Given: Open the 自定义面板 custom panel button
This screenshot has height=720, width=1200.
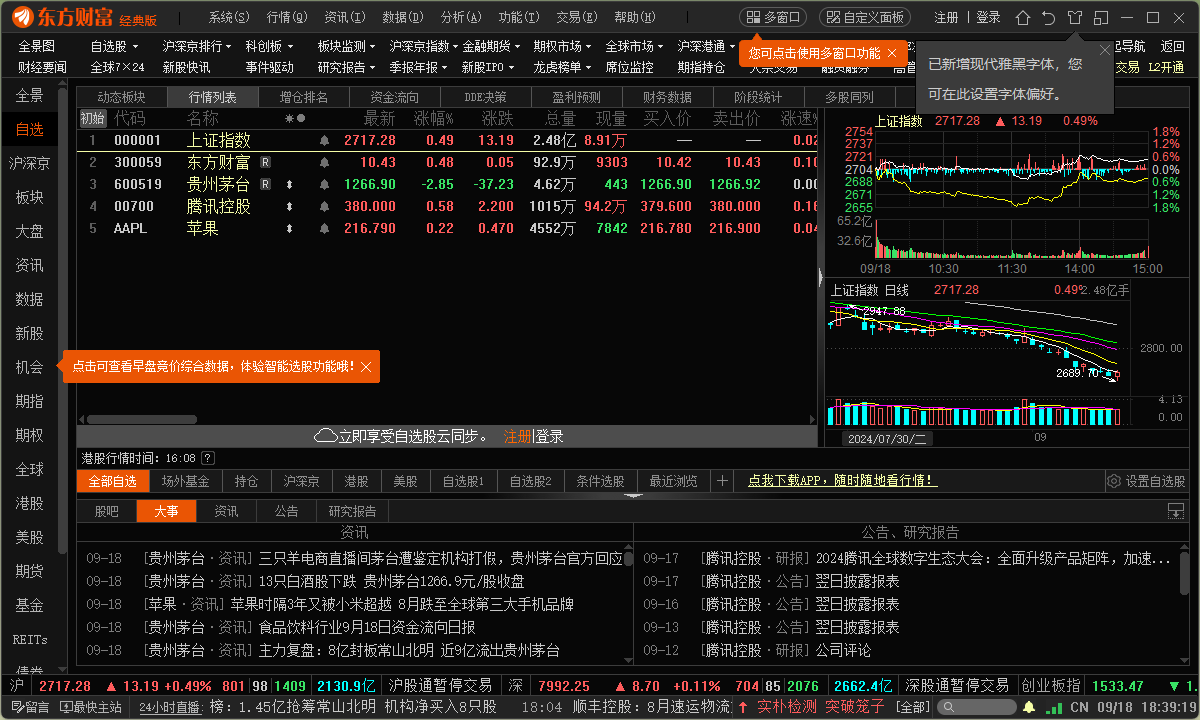Looking at the screenshot, I should tap(865, 18).
